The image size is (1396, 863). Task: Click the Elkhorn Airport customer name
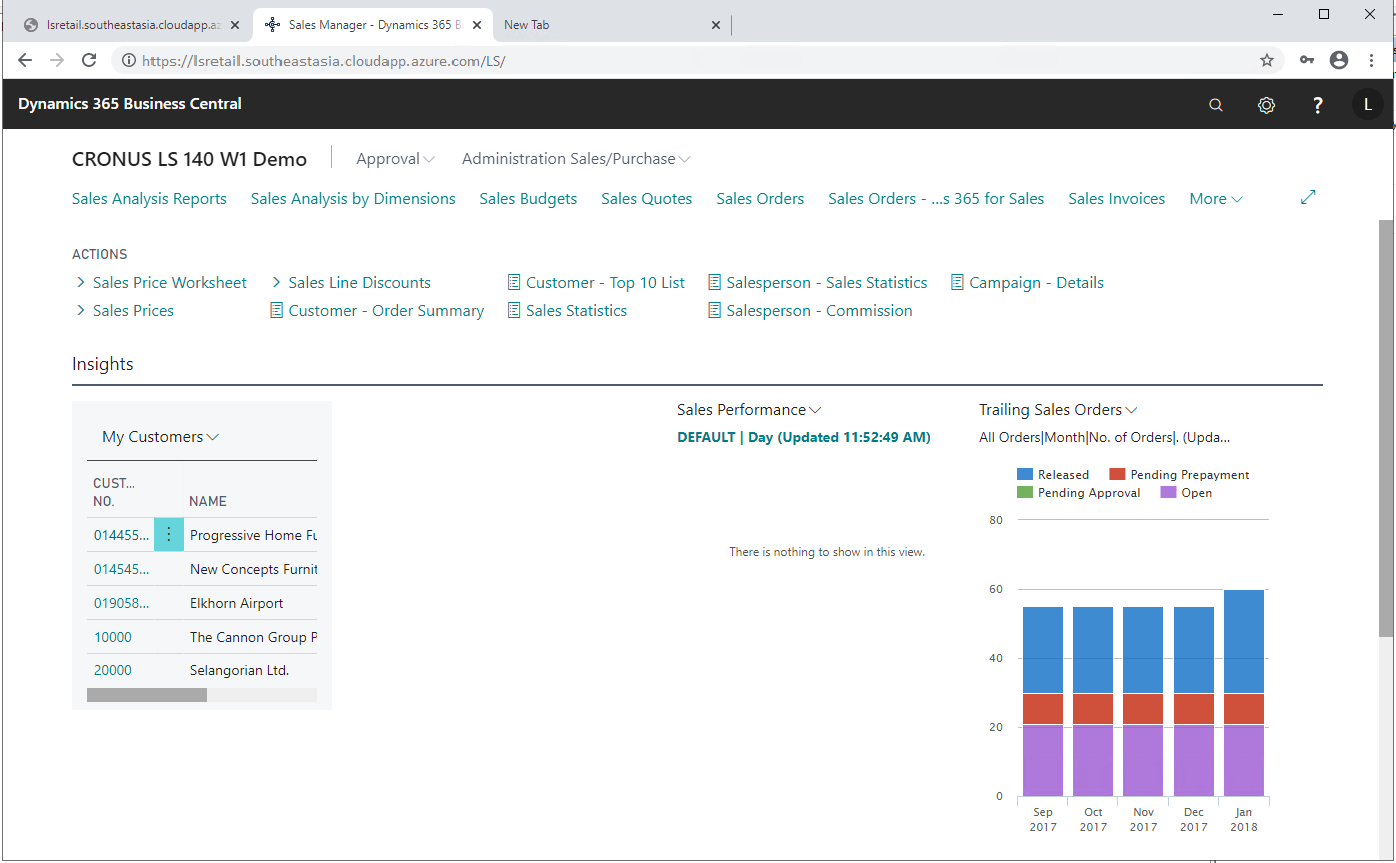(236, 603)
